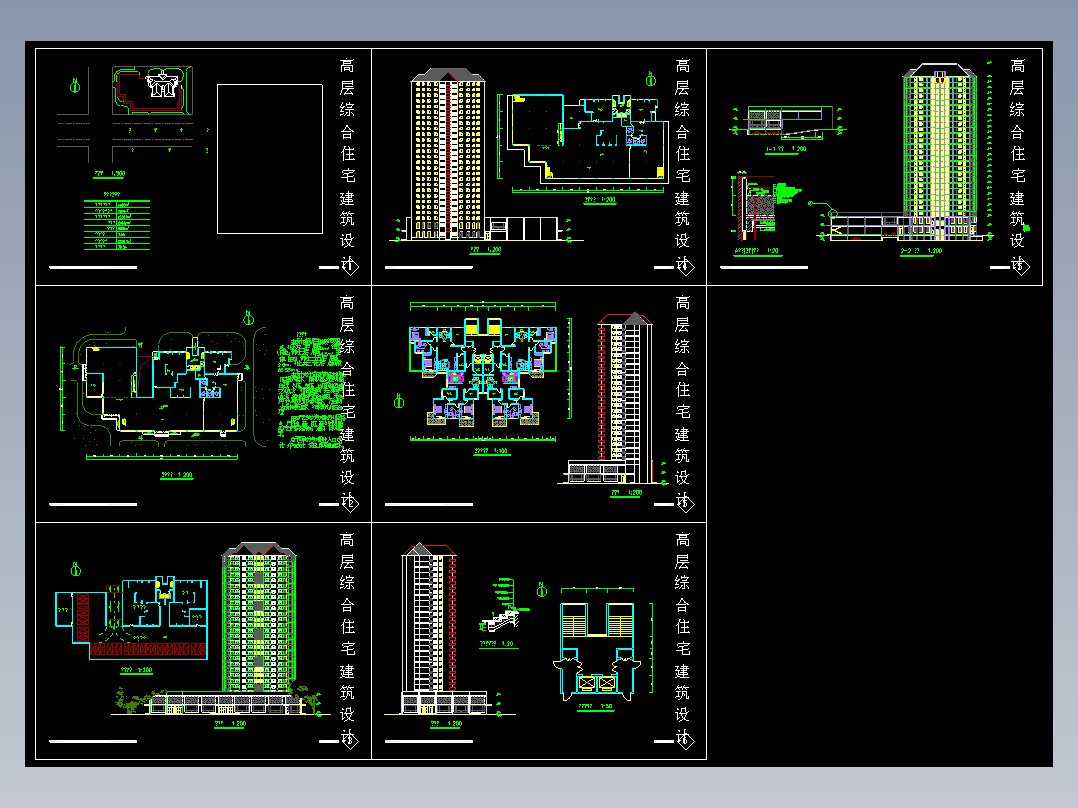Select the 2-2 tower section with the yellow core
The image size is (1078, 808).
pos(940,151)
